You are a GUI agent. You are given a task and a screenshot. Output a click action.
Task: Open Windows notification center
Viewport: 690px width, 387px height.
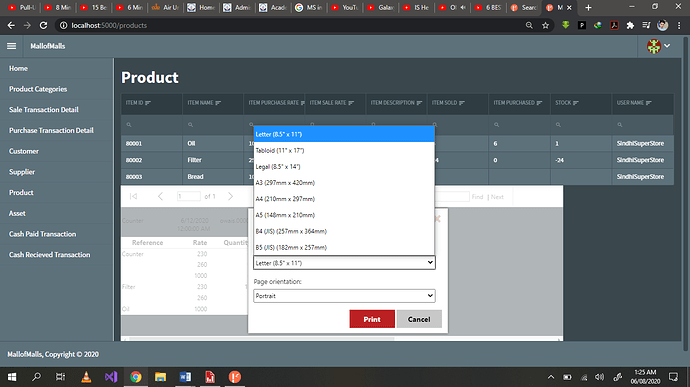click(x=673, y=377)
